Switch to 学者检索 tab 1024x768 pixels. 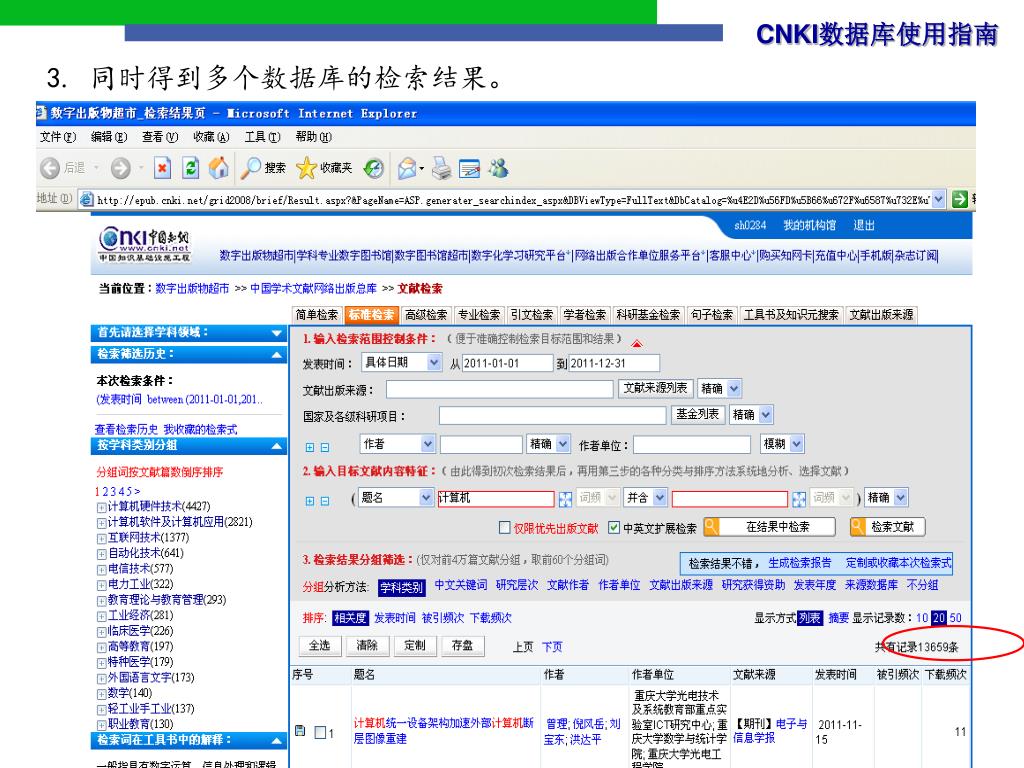584,315
